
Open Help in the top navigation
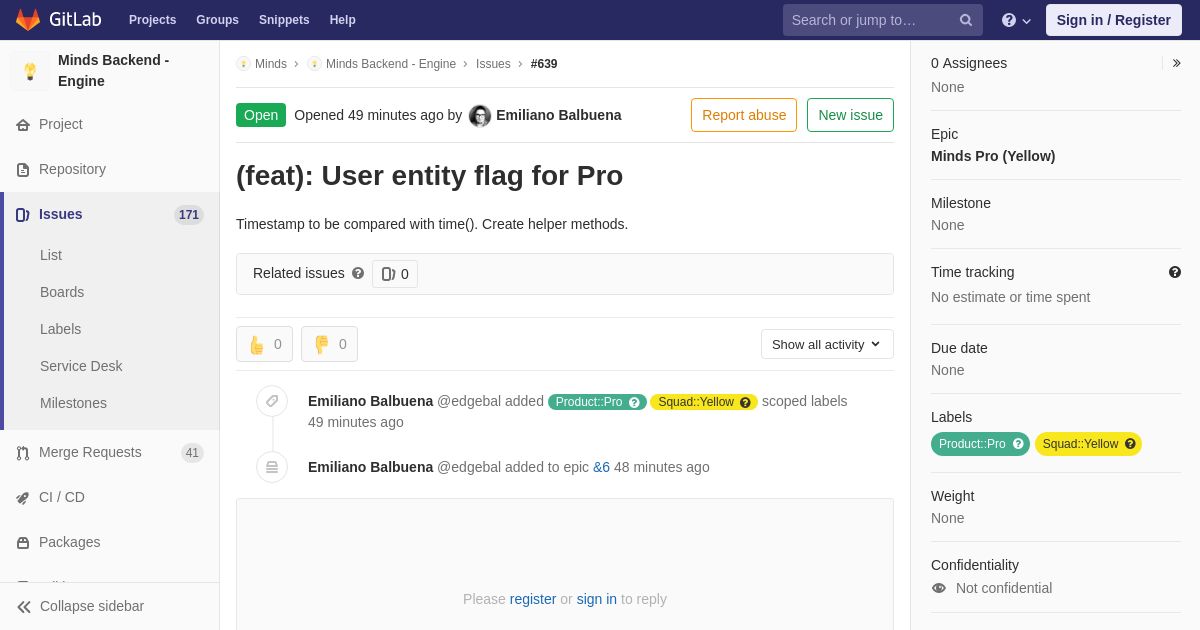click(343, 20)
